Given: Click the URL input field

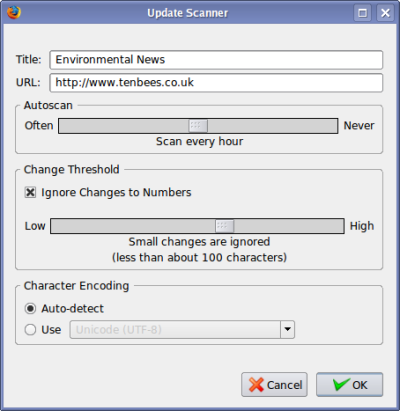Looking at the screenshot, I should click(216, 83).
